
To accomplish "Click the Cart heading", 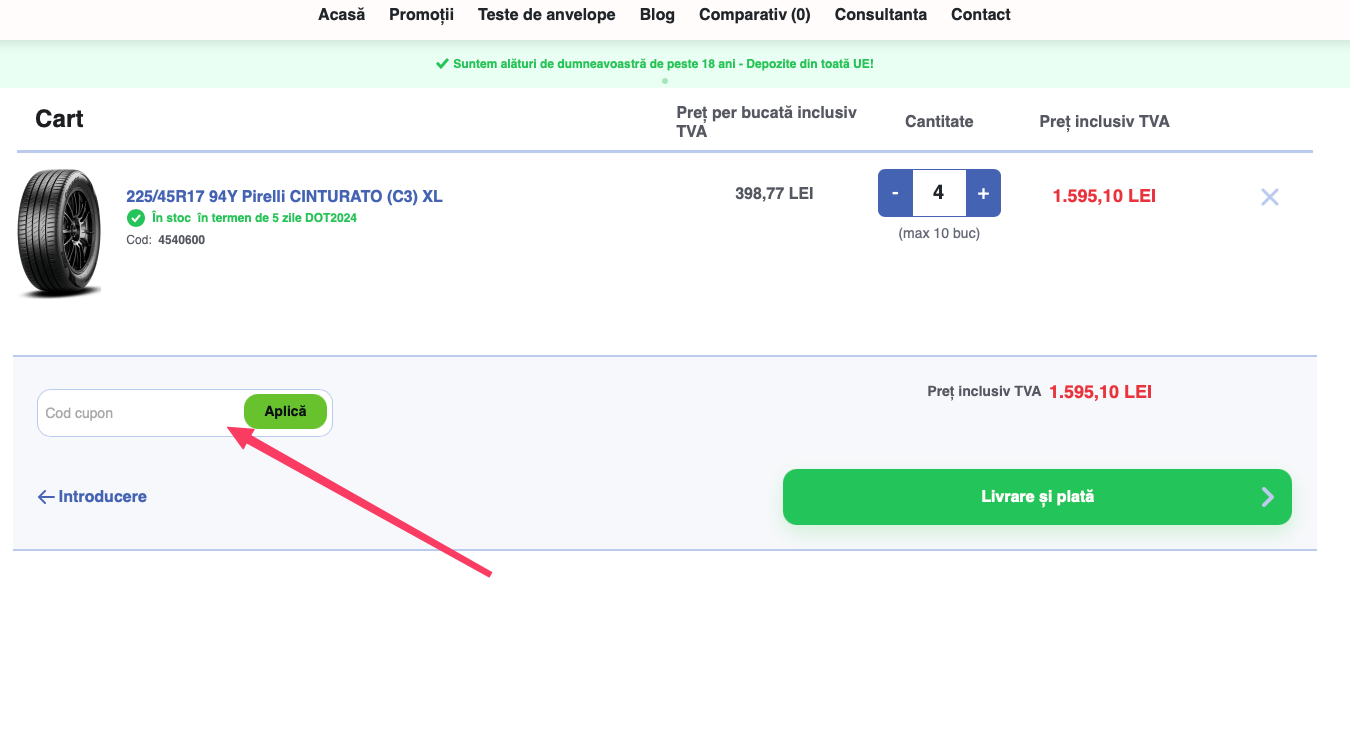I will point(59,119).
